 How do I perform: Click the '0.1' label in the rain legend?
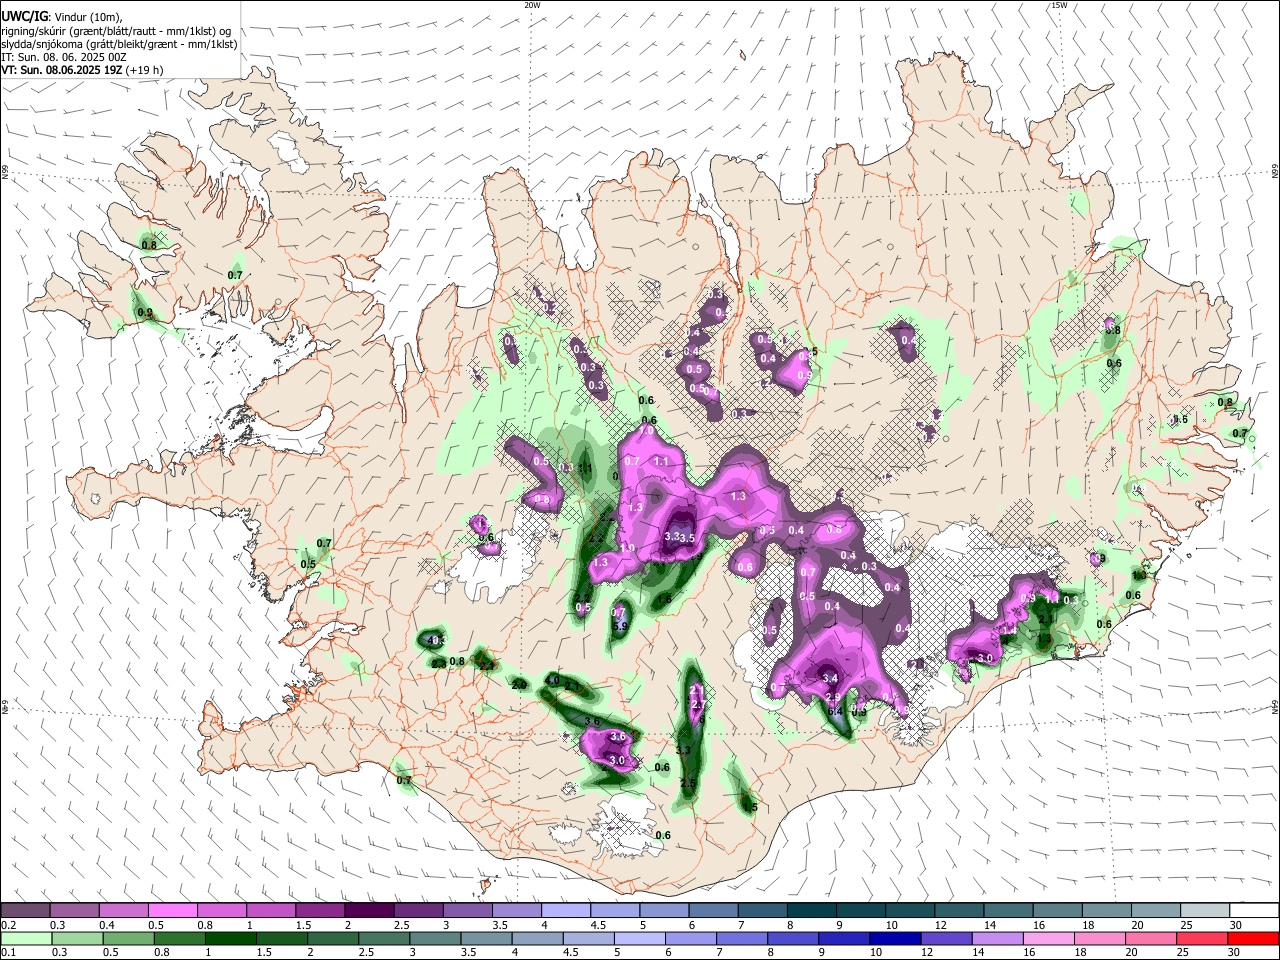pos(9,953)
